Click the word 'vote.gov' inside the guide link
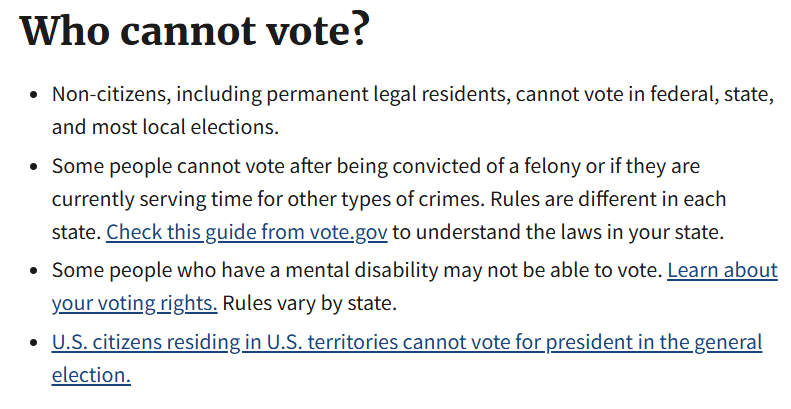This screenshot has width=791, height=409. (349, 232)
